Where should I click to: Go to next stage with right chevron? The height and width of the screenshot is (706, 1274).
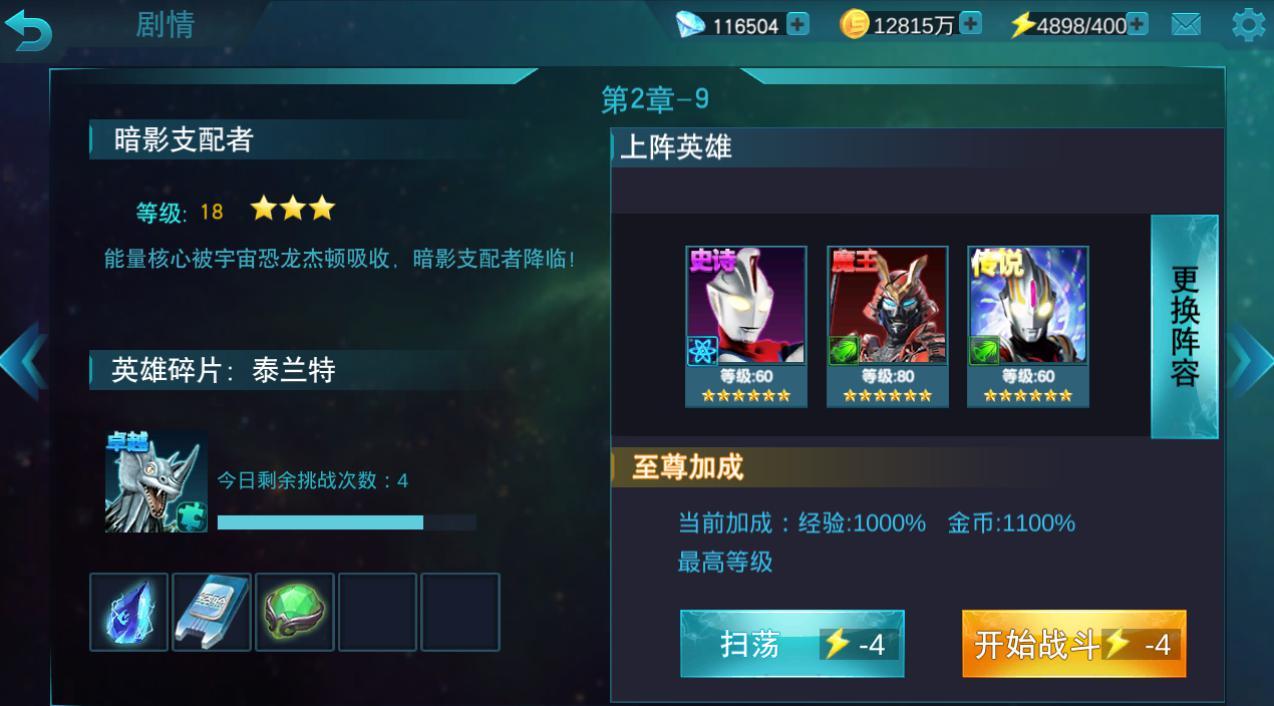(x=1250, y=360)
